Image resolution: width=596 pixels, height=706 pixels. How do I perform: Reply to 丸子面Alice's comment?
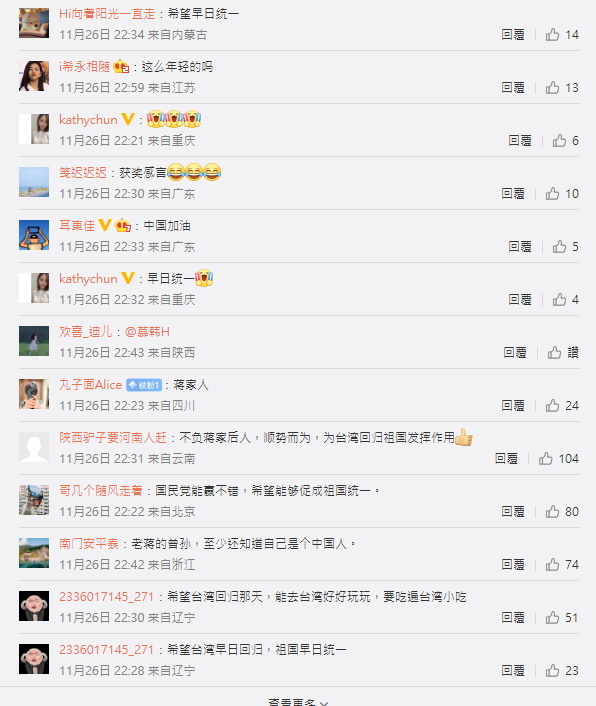click(x=513, y=406)
